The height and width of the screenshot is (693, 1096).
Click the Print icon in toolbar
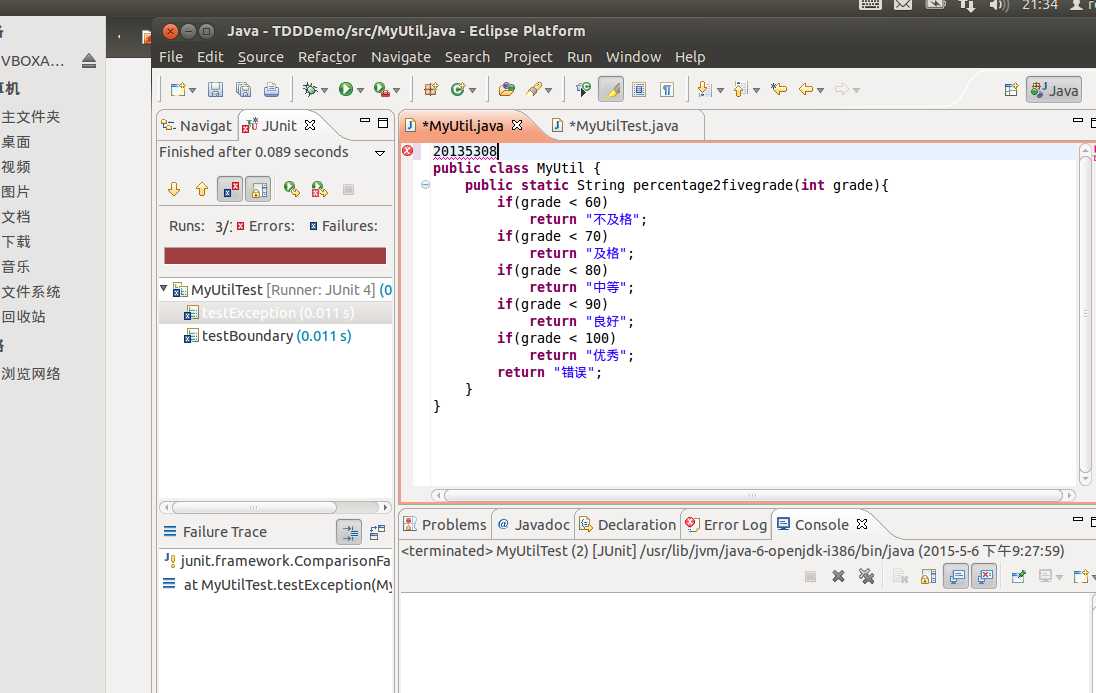(271, 90)
